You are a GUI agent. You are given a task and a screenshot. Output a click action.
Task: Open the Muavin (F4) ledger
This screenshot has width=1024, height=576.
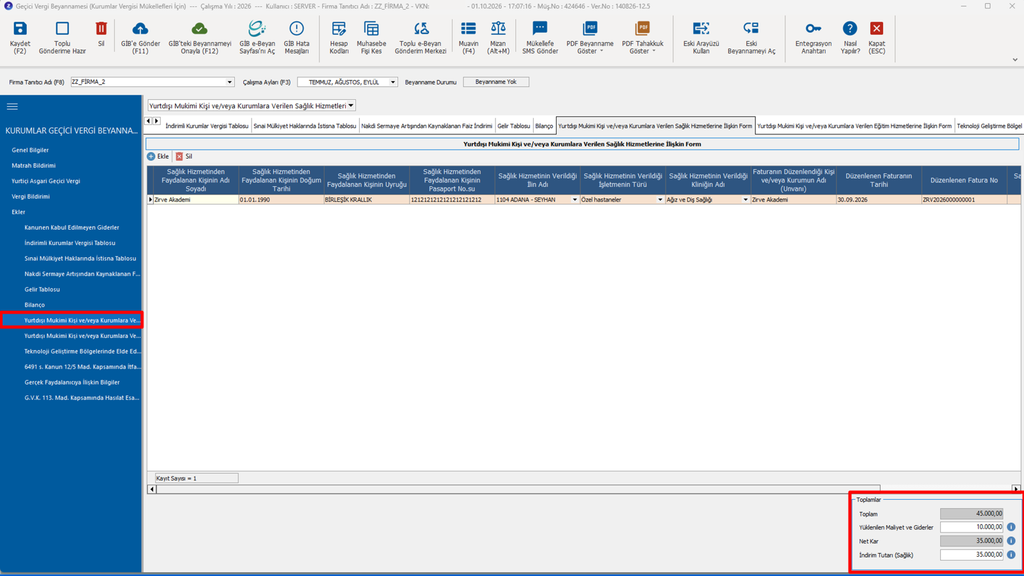point(468,37)
